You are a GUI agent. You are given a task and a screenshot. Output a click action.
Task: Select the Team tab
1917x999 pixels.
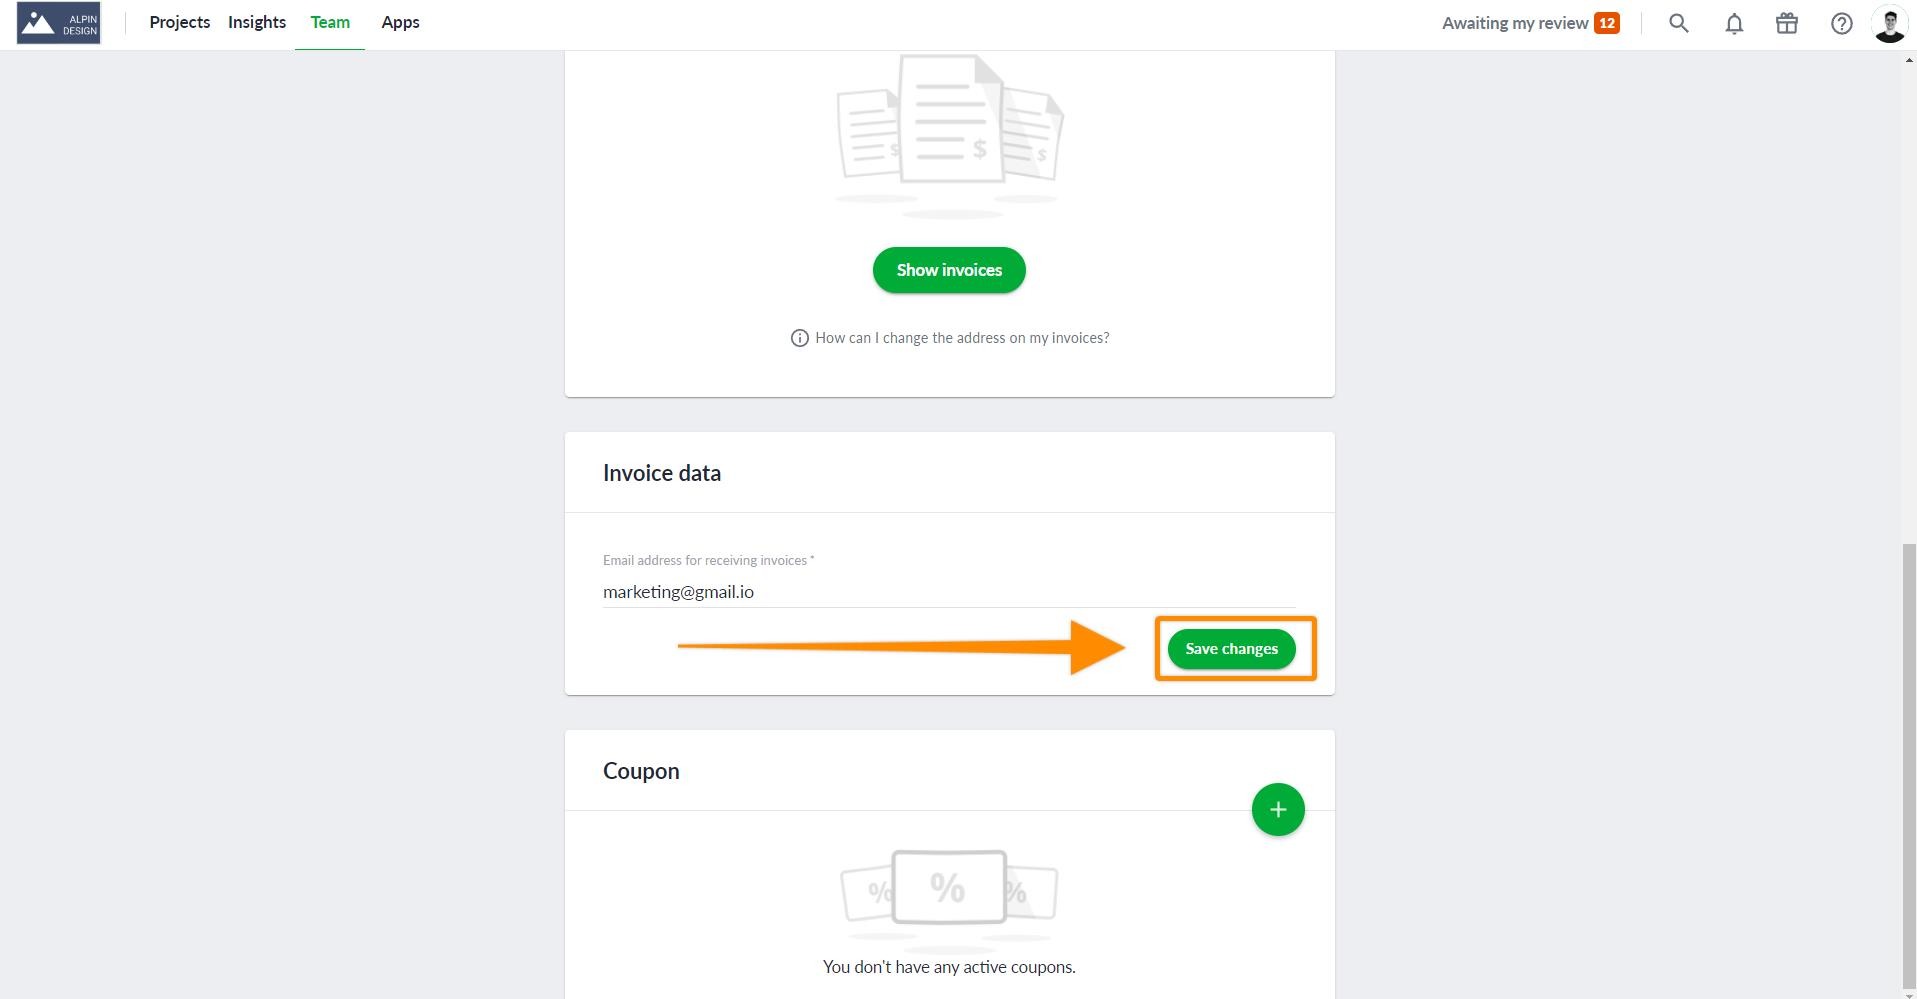[x=330, y=22]
